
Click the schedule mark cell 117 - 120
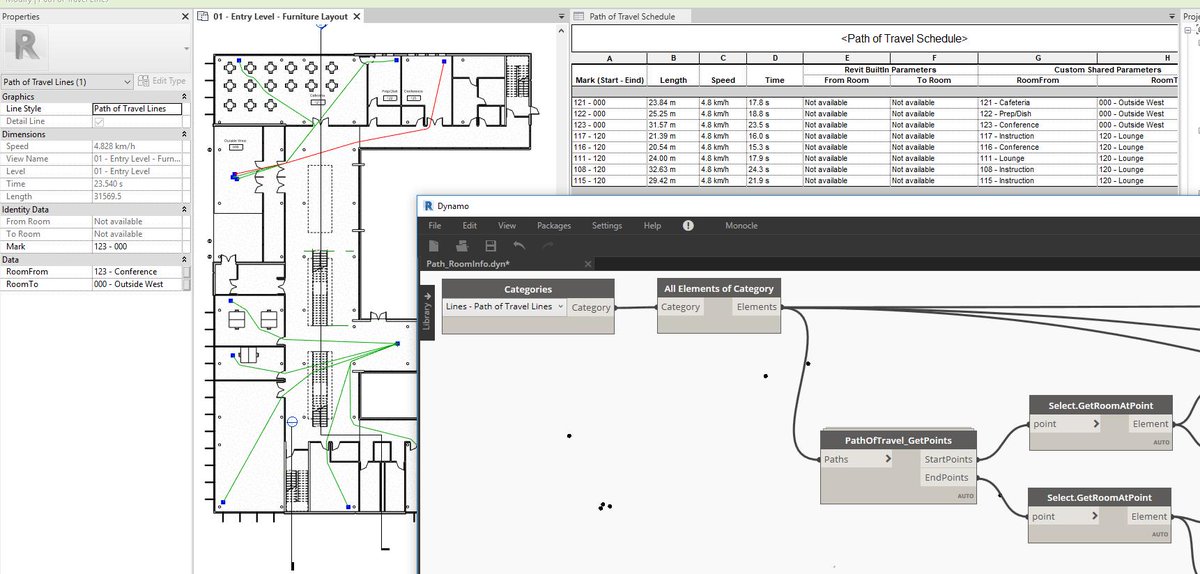coord(608,135)
